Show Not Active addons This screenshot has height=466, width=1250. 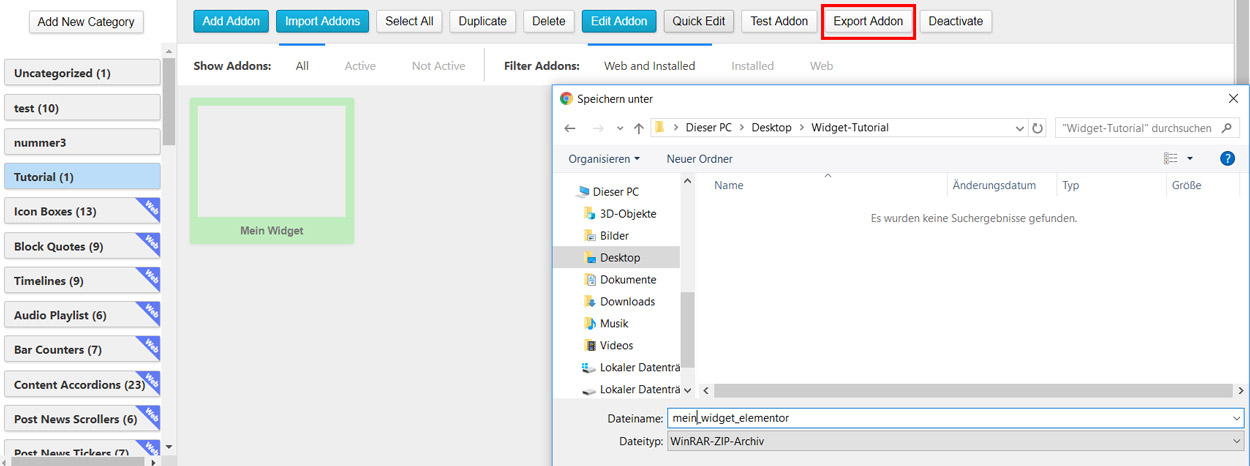tap(439, 66)
